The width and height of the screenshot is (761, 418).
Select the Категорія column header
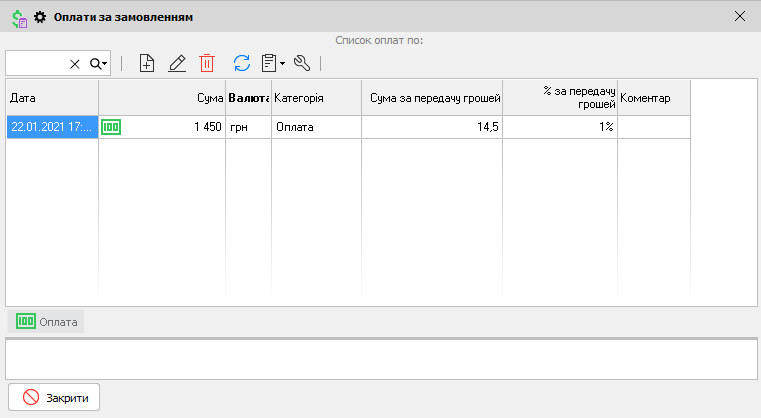(x=315, y=98)
